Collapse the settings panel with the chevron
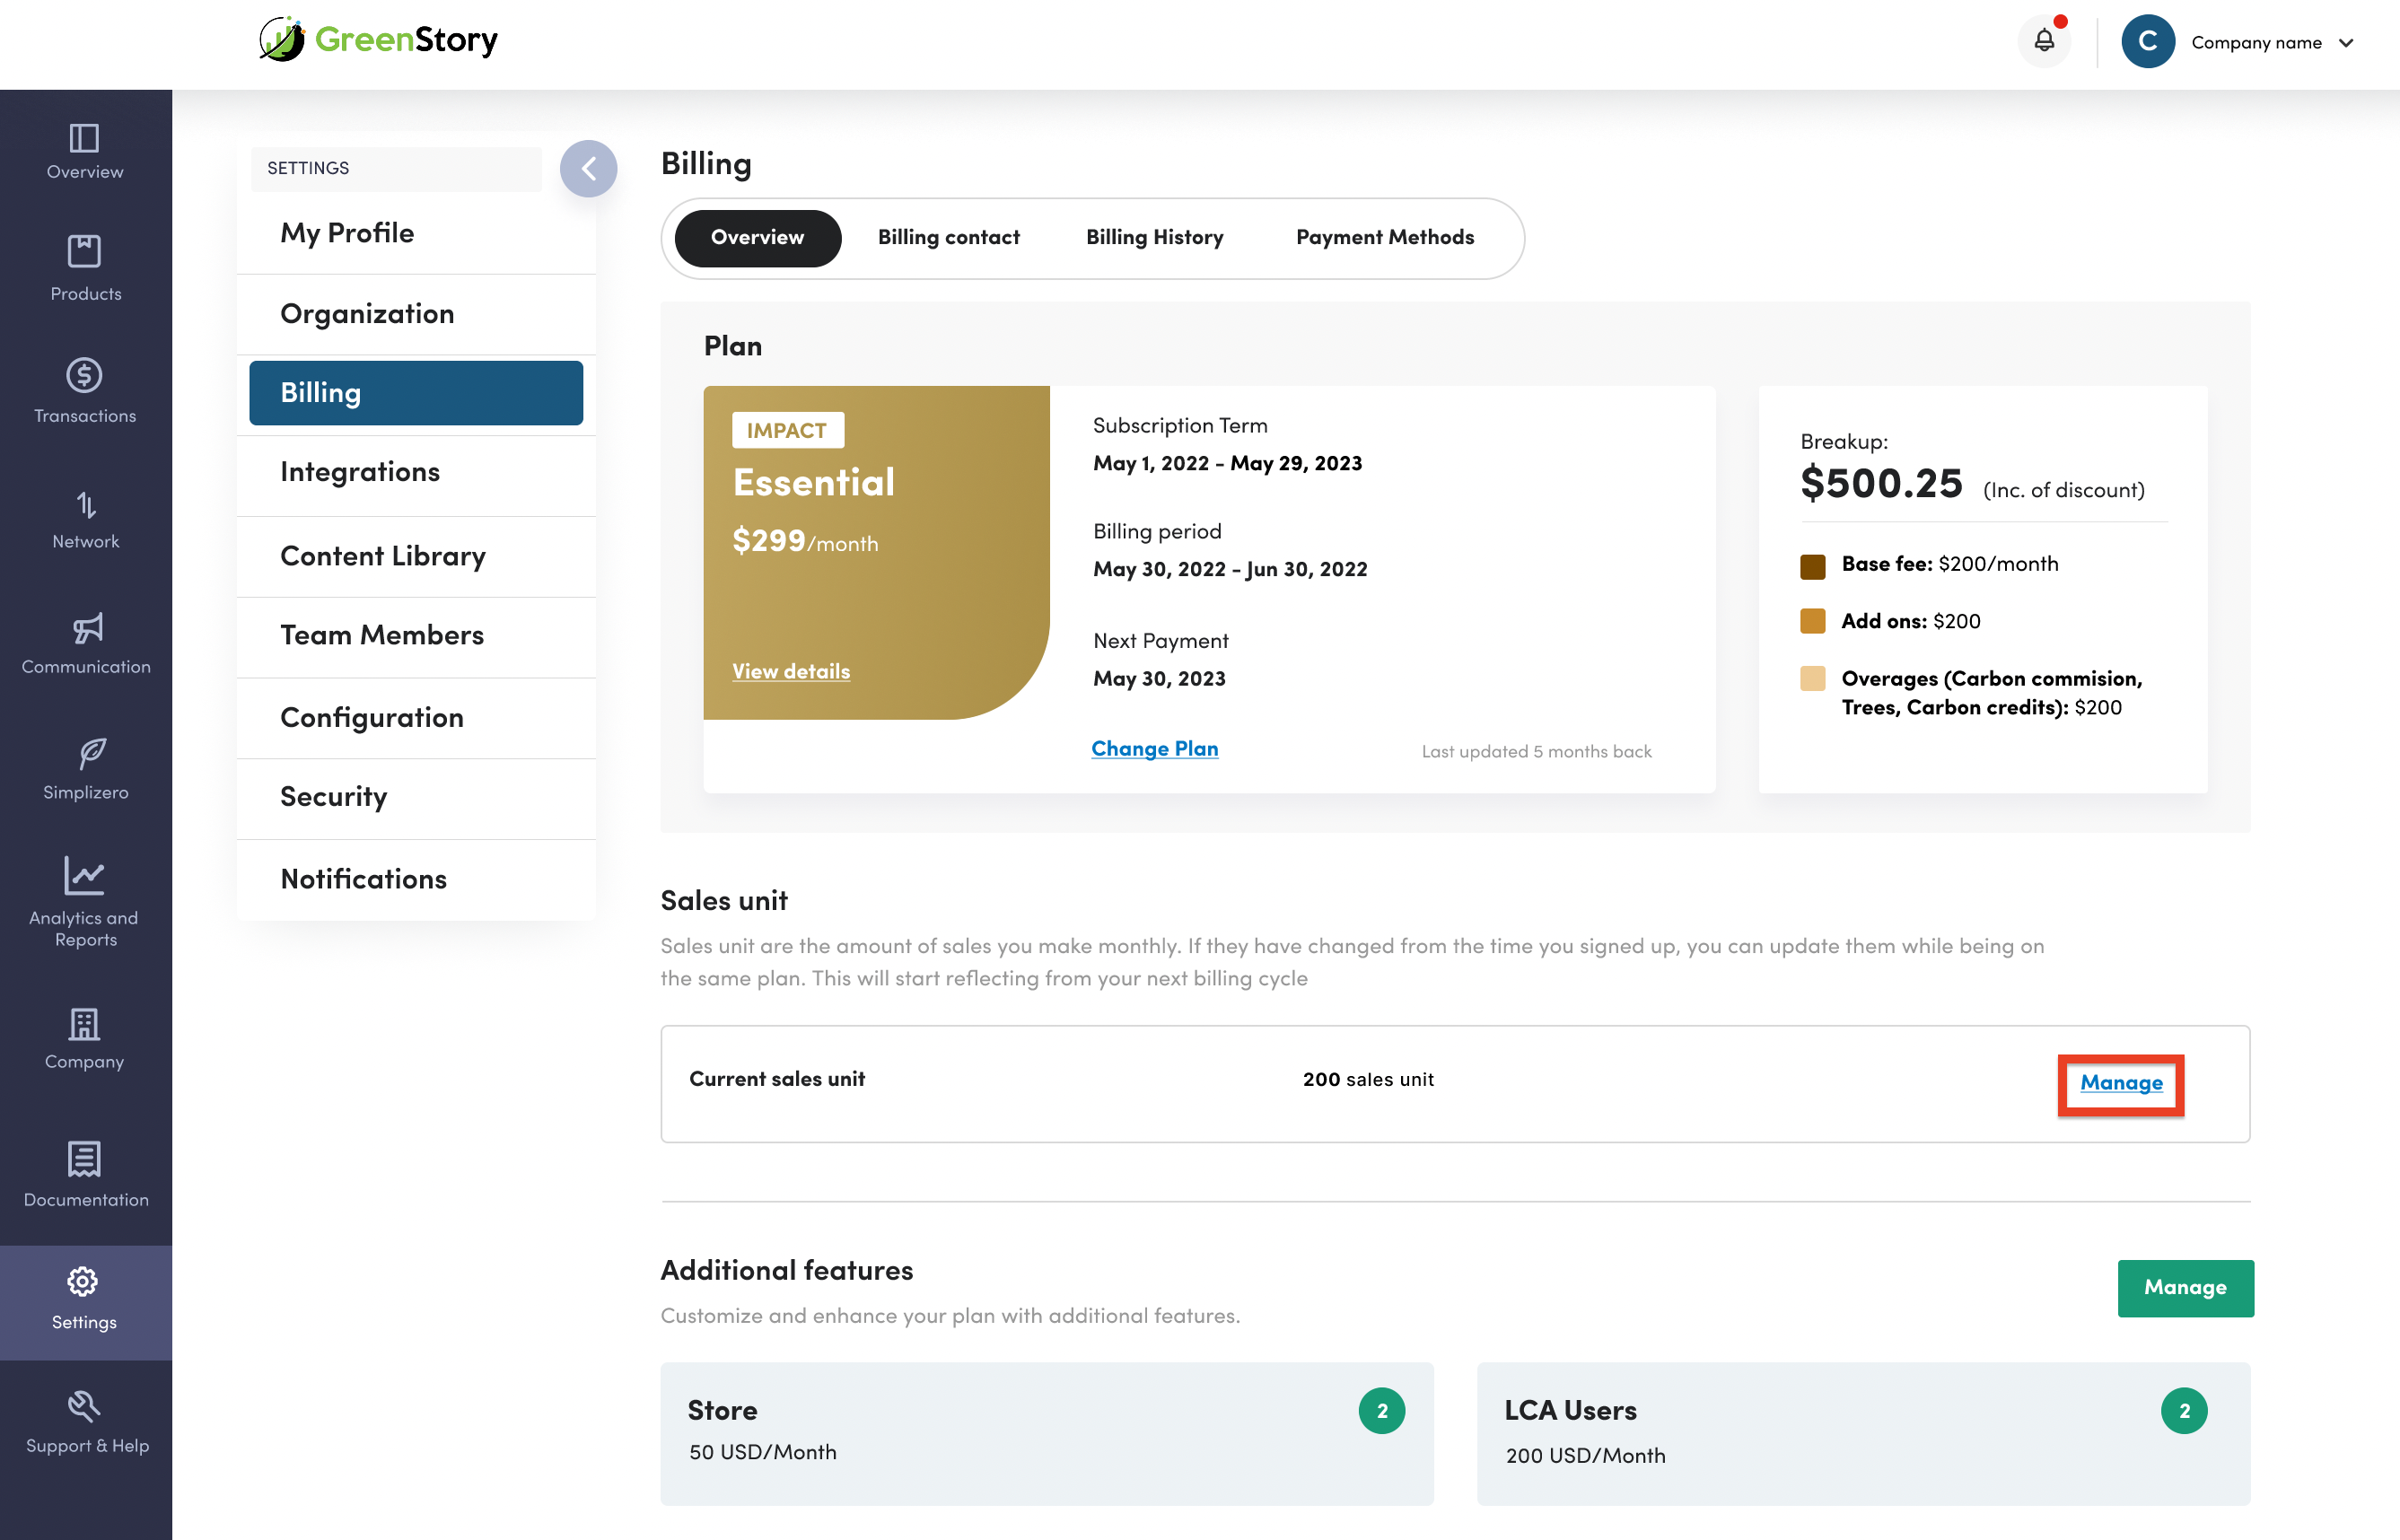The width and height of the screenshot is (2400, 1540). pyautogui.click(x=588, y=168)
